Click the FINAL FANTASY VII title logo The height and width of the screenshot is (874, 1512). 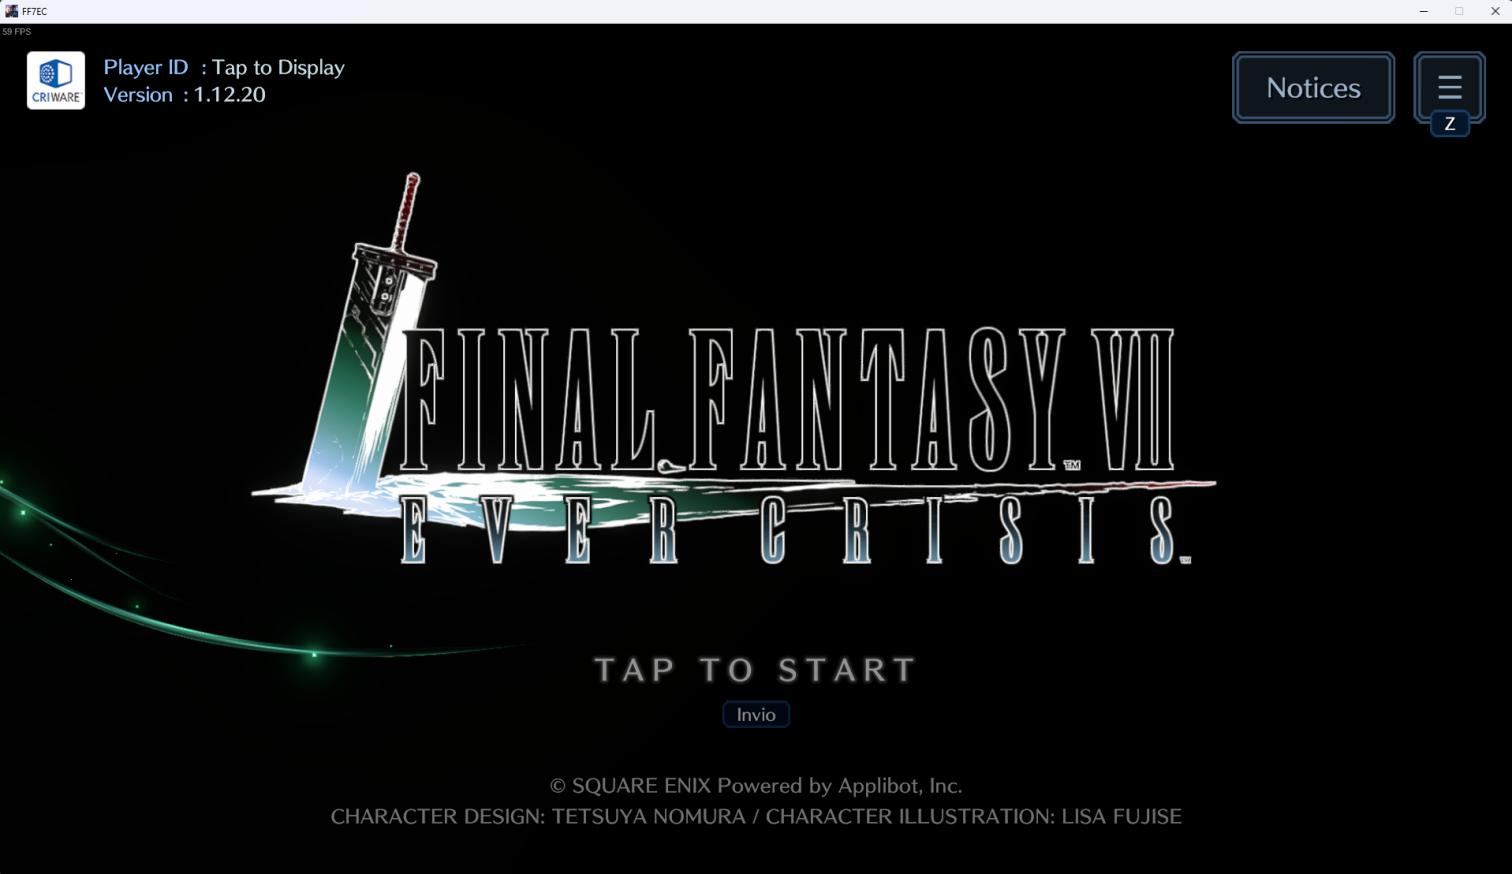(790, 400)
